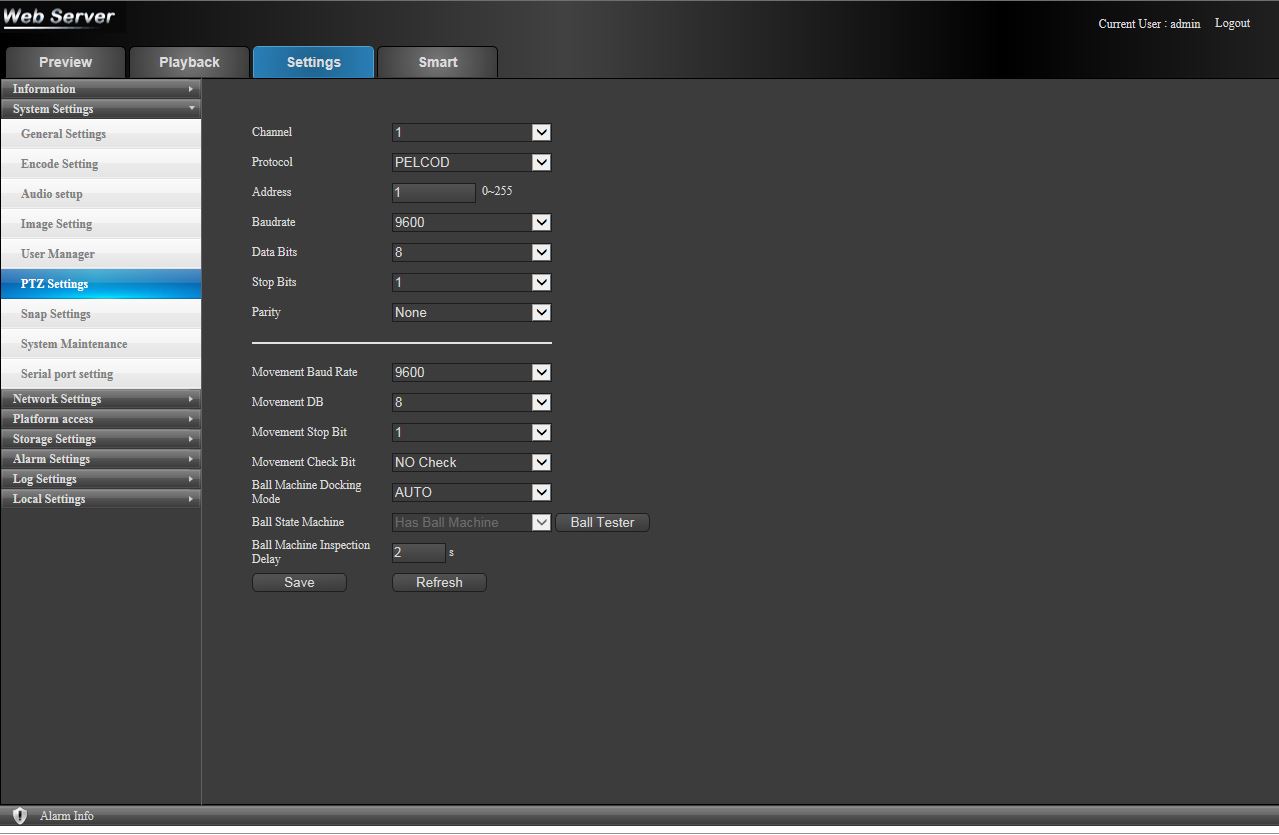
Task: Open the Protocol dropdown
Action: [x=471, y=162]
